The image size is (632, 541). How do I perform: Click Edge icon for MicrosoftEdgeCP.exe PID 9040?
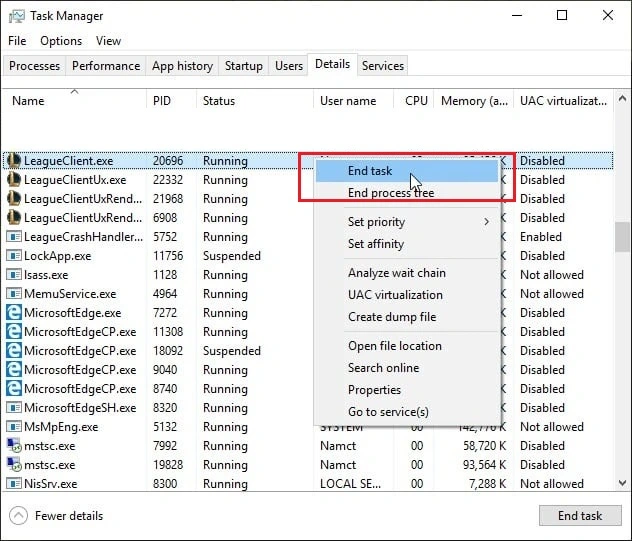(14, 369)
